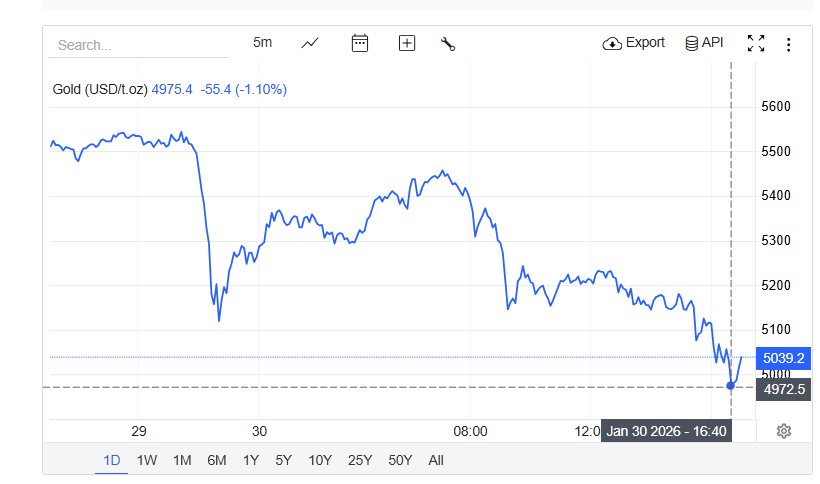This screenshot has width=820, height=484.
Task: Click the add comparison plus icon
Action: click(x=407, y=43)
